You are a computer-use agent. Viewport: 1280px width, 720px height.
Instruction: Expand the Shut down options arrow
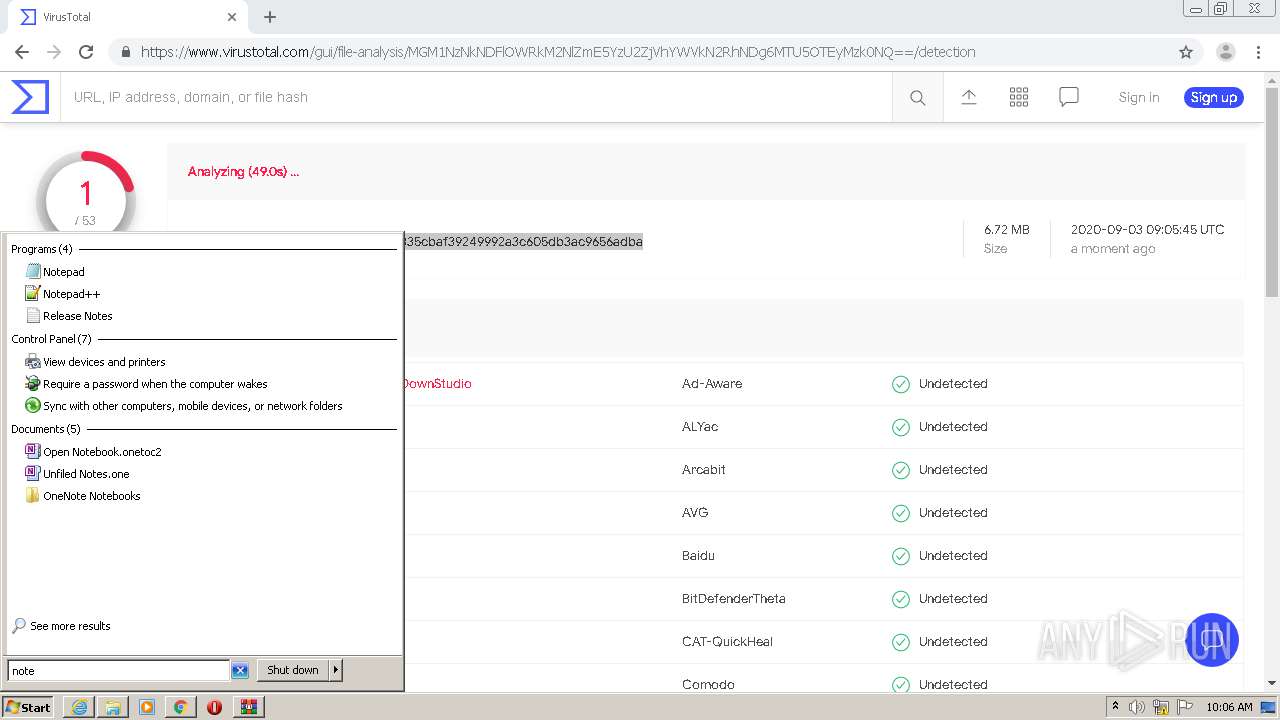click(336, 670)
